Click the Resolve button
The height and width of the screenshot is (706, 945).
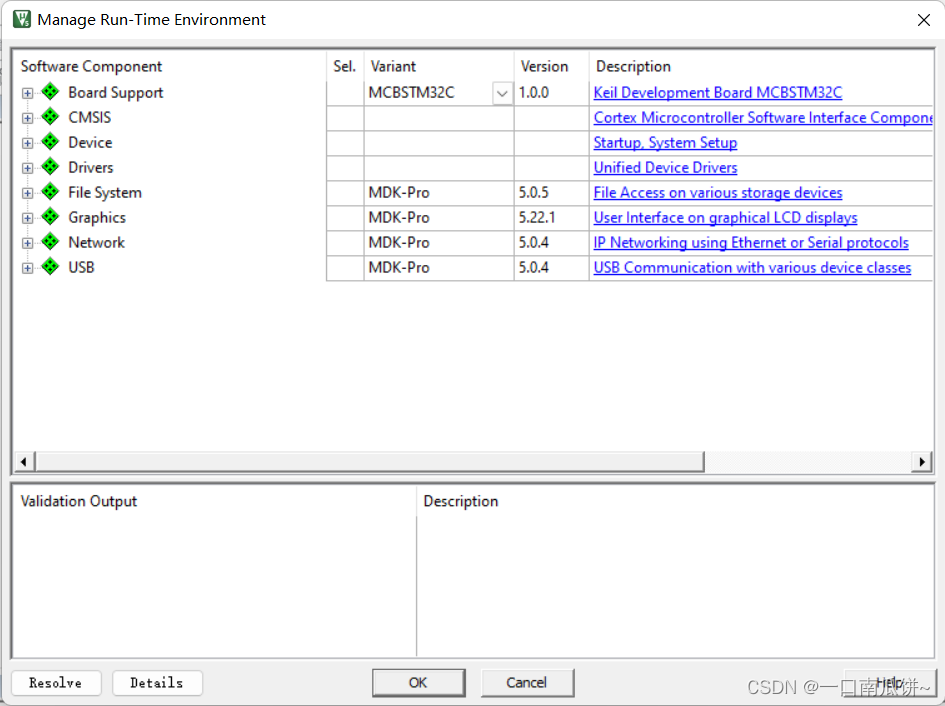(x=56, y=682)
